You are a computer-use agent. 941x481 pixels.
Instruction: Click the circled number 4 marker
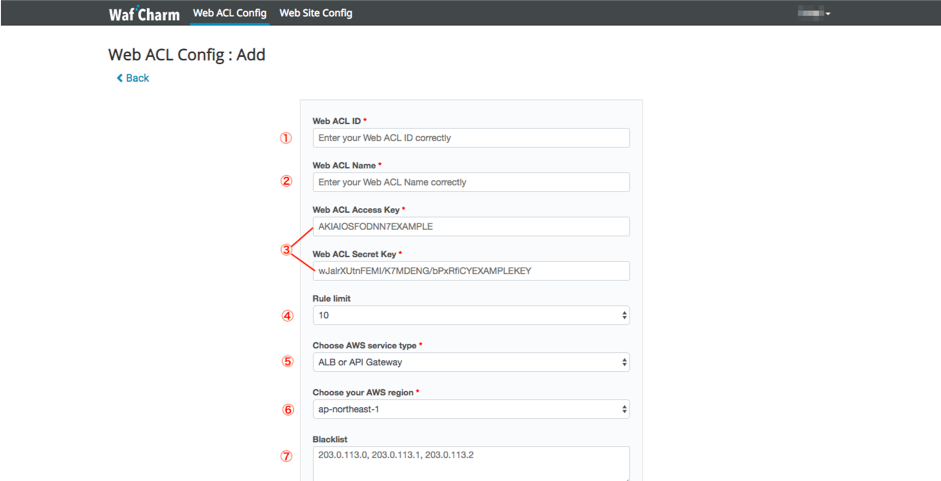[x=287, y=316]
